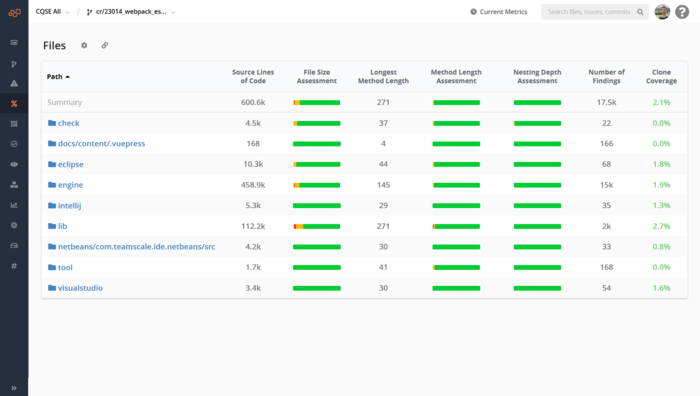Open the help question-mark icon
700x396 pixels.
[682, 12]
